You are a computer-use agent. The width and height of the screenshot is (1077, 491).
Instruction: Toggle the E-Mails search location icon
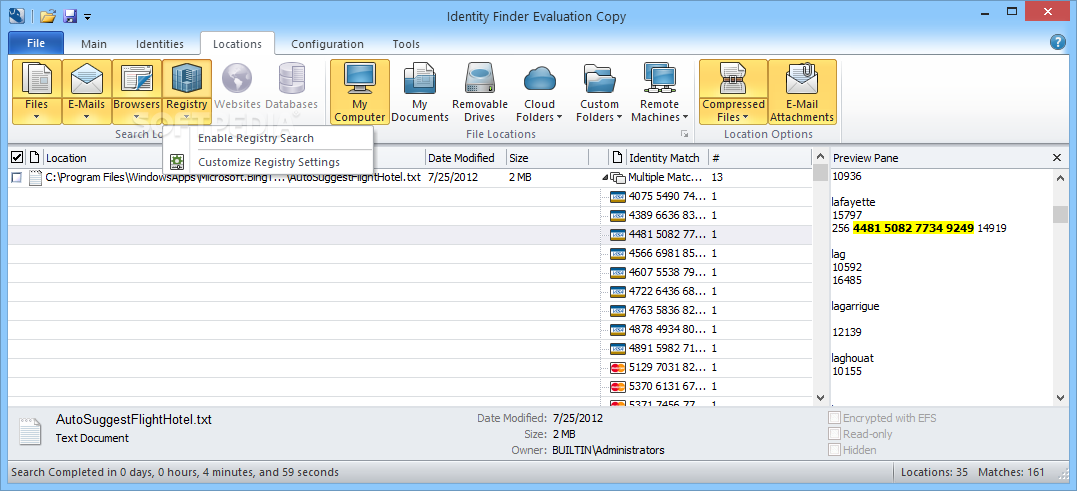click(x=87, y=79)
